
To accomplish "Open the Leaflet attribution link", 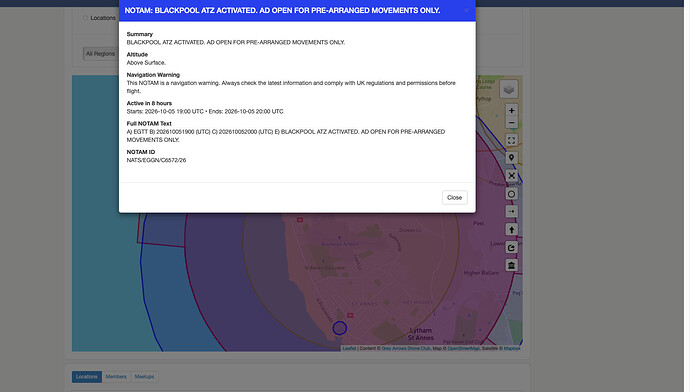I will (x=349, y=348).
